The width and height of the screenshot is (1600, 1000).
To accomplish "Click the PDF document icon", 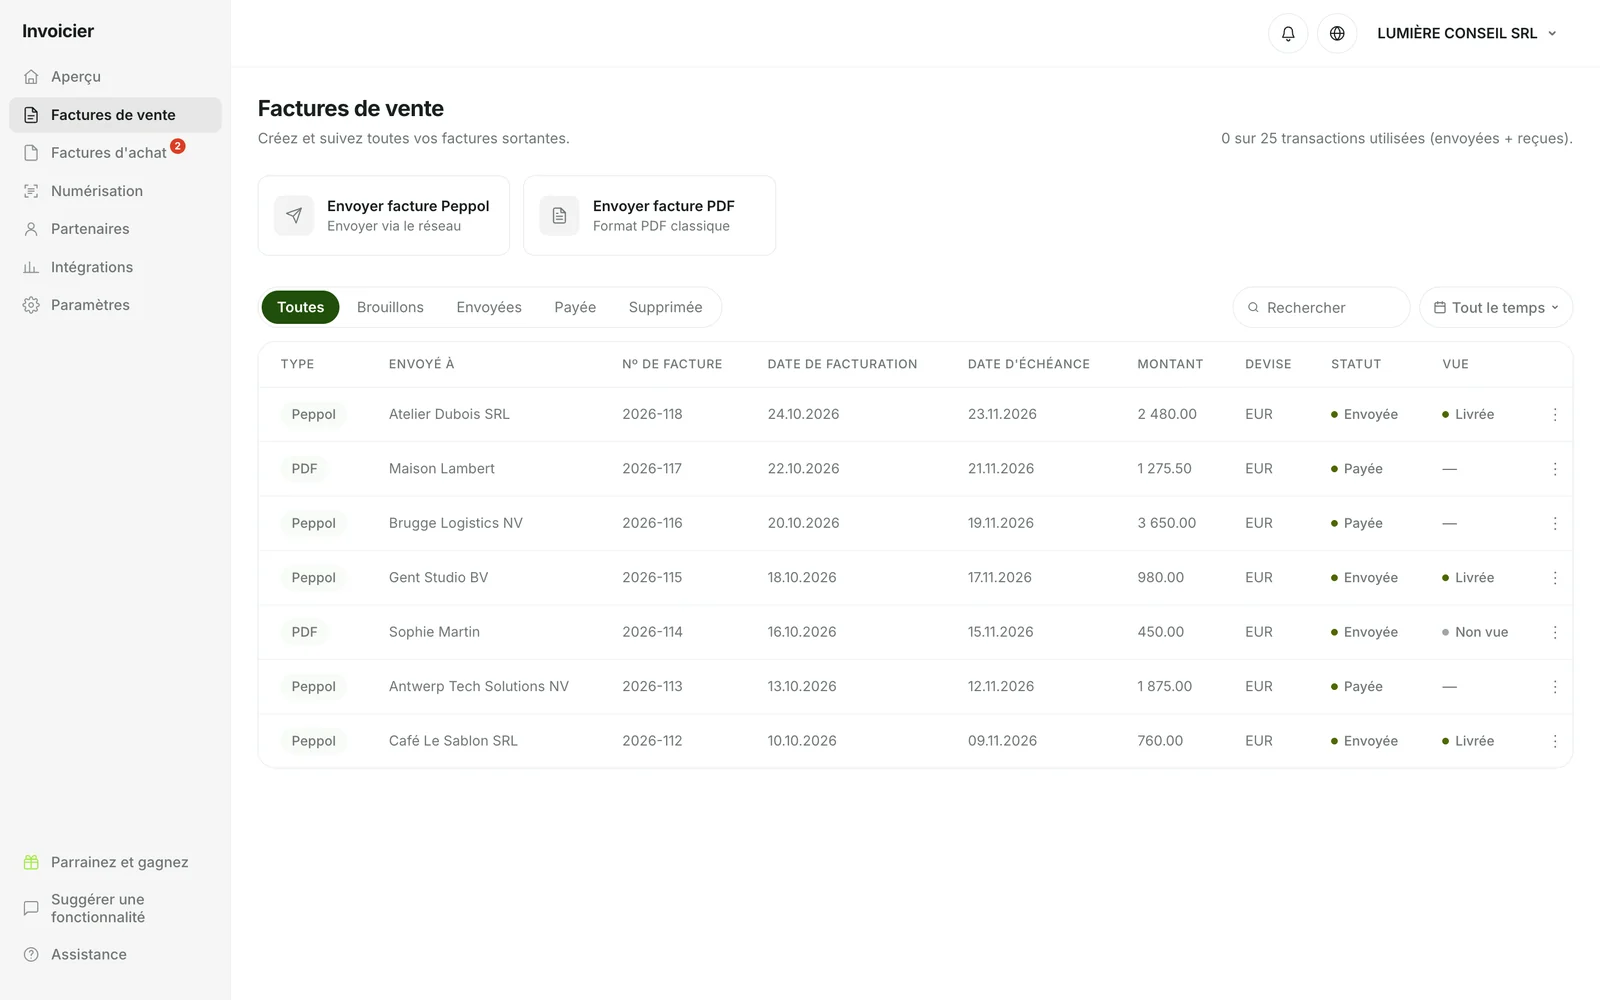I will coord(560,215).
